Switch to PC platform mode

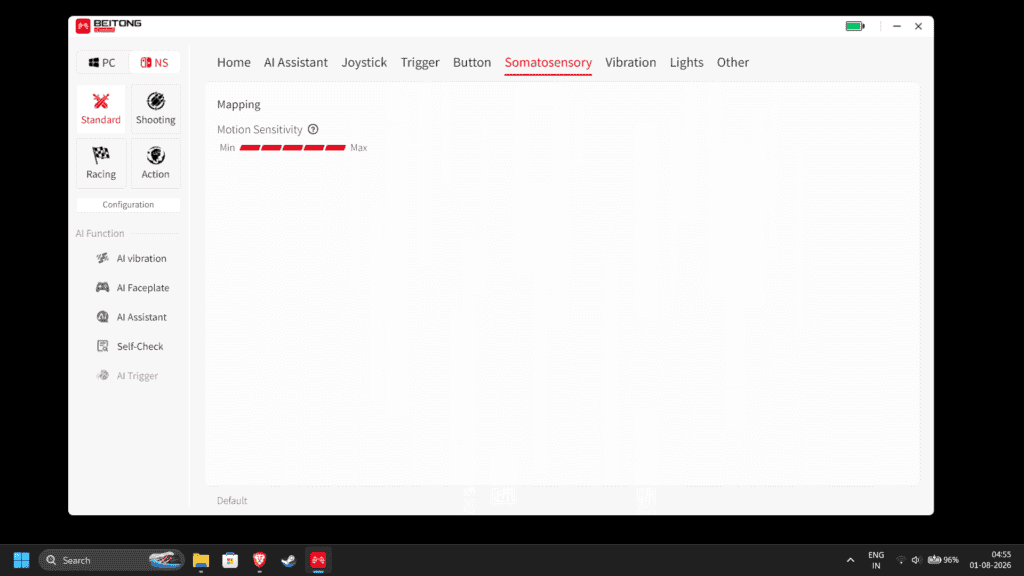point(102,63)
